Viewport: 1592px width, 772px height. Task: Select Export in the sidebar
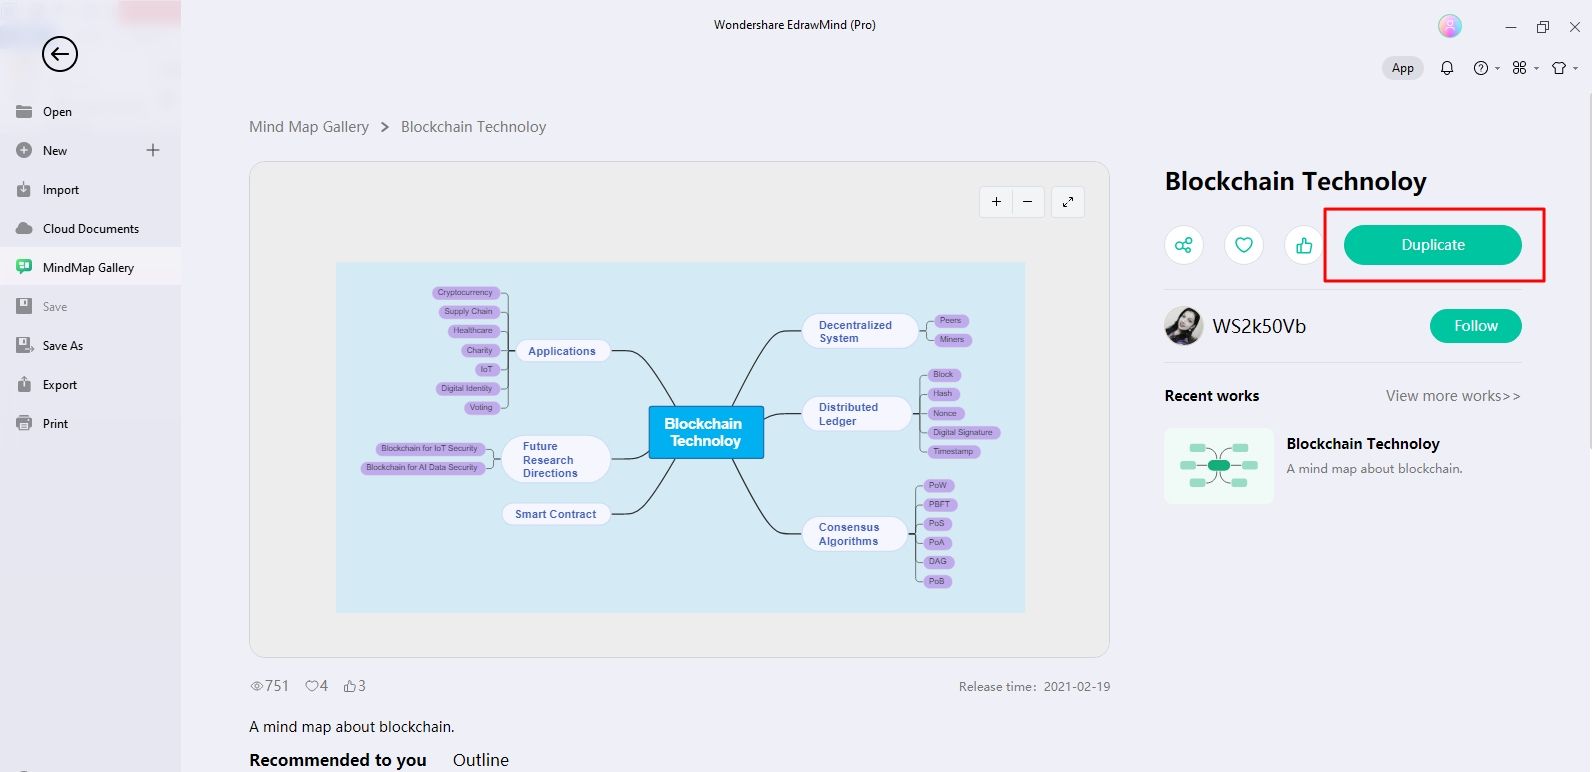click(90, 385)
